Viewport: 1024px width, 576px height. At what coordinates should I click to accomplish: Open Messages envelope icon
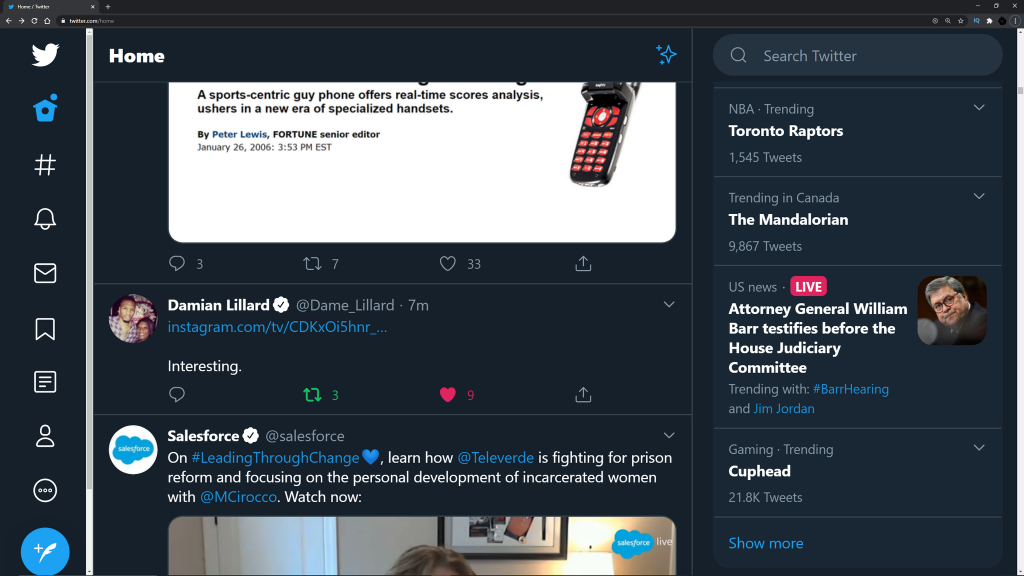pyautogui.click(x=45, y=273)
